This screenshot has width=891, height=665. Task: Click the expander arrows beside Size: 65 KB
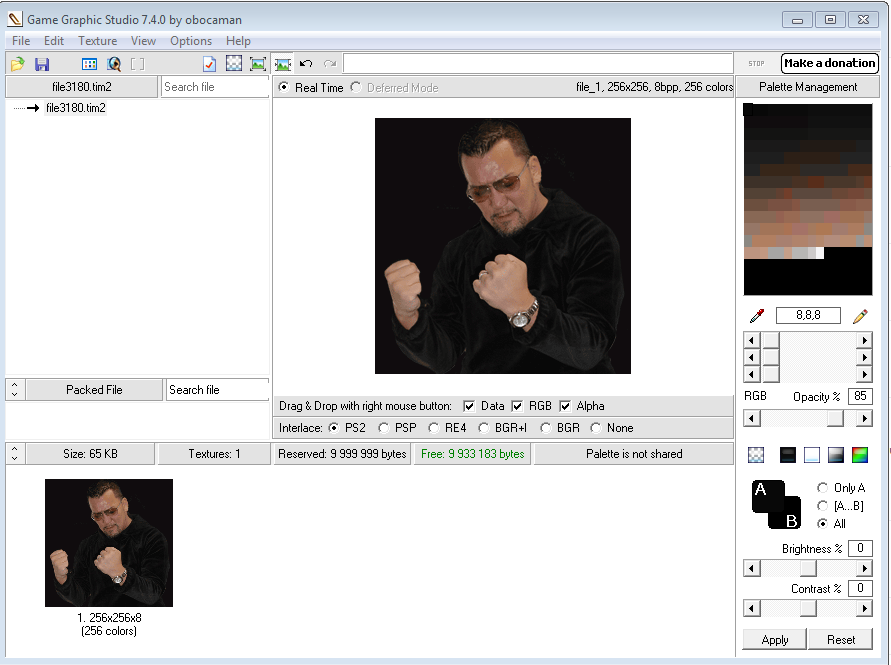coord(14,454)
